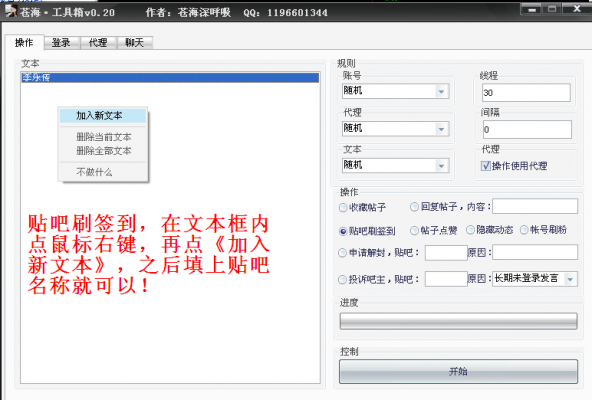Image resolution: width=592 pixels, height=400 pixels.
Task: Open the 长期未登录发言 reason dropdown
Action: tap(570, 279)
